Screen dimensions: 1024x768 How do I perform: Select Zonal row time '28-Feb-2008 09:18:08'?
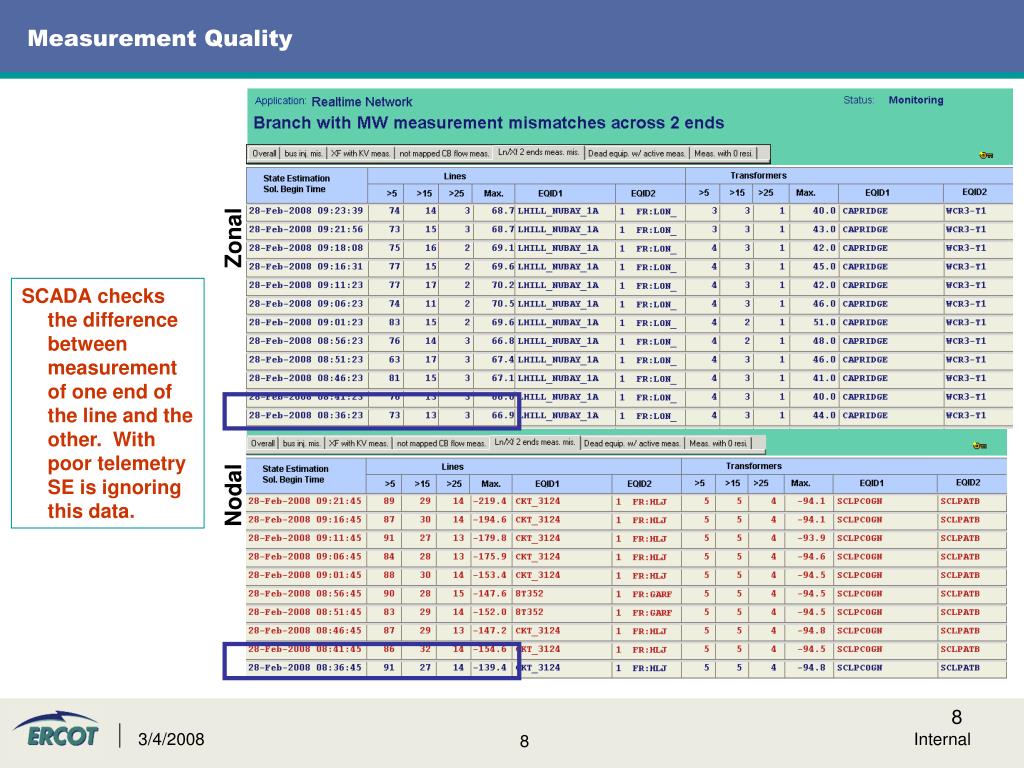click(306, 248)
